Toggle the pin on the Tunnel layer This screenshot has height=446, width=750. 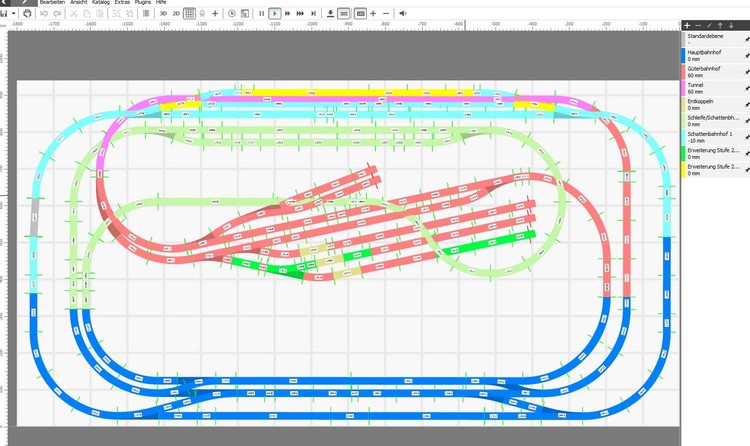[x=747, y=89]
